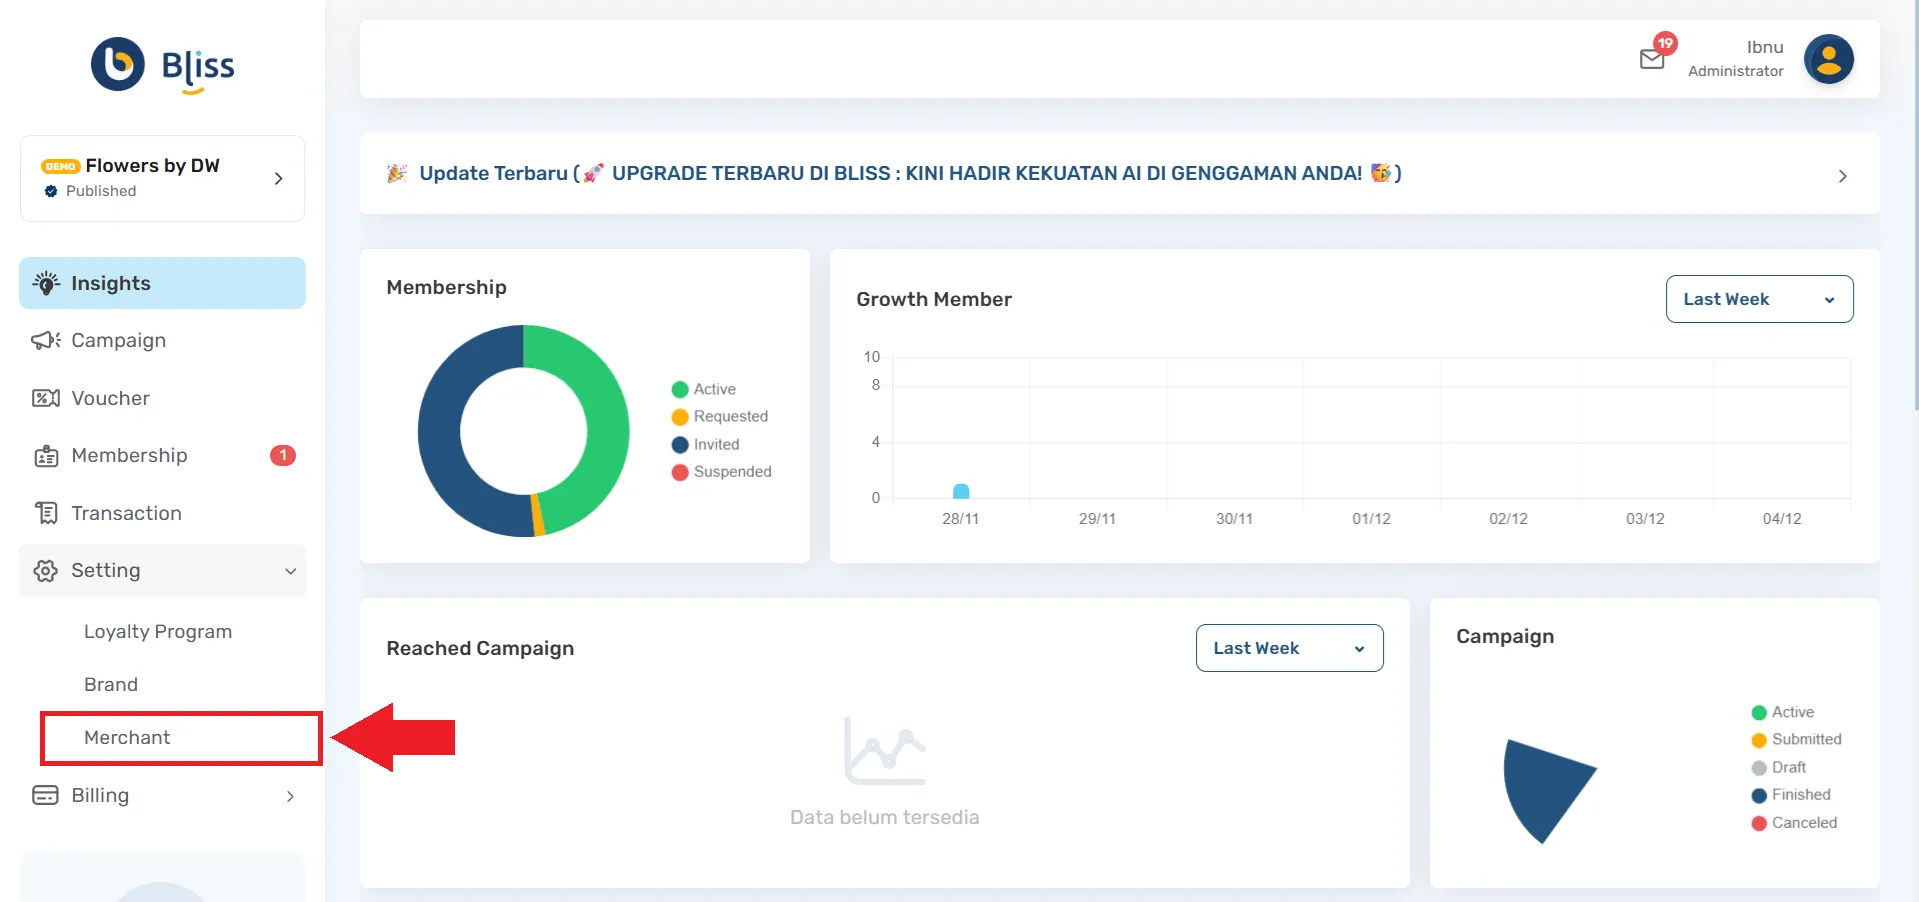Click the Campaign megaphone icon
Screen dimensions: 1919x902
tap(46, 341)
